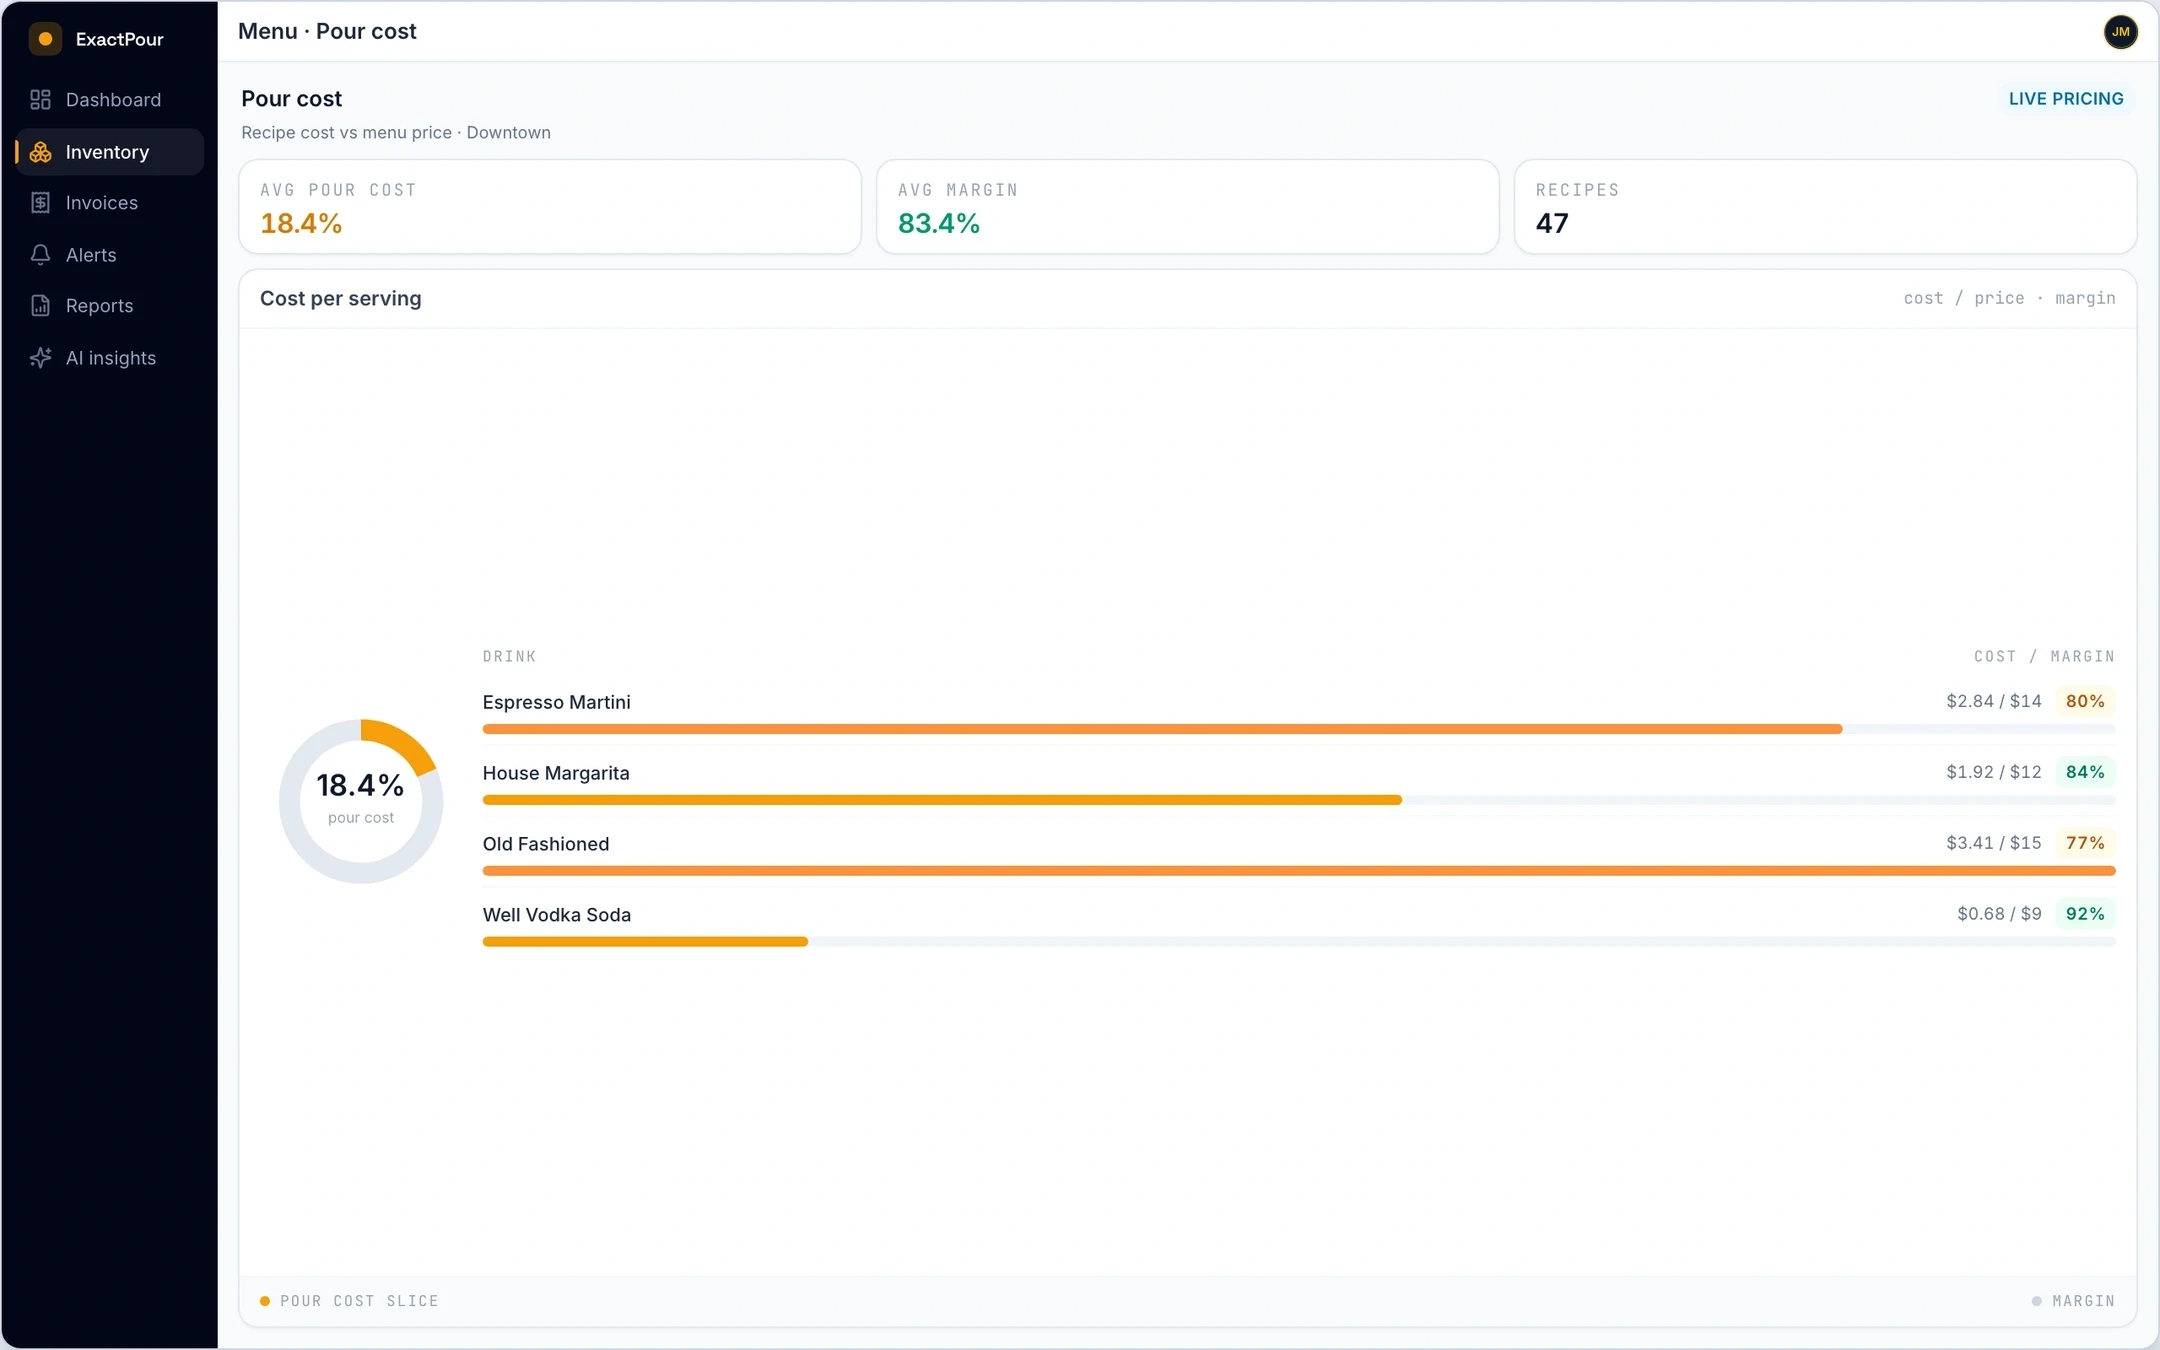
Task: Click the MARGIN legend dot
Action: (2037, 1301)
